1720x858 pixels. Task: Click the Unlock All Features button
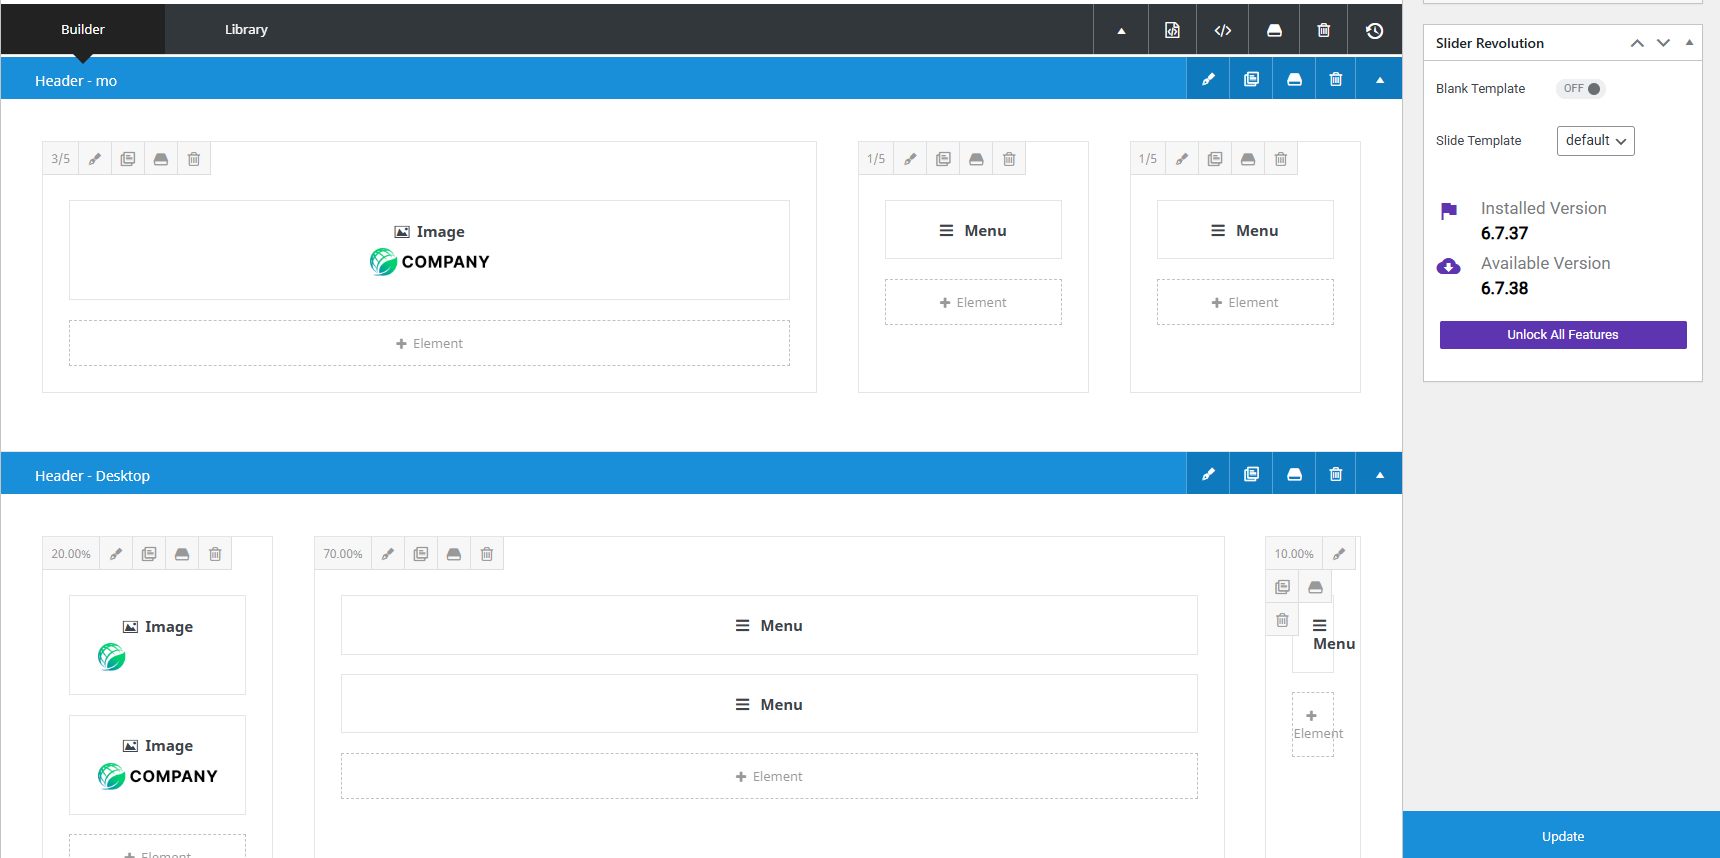click(1562, 335)
